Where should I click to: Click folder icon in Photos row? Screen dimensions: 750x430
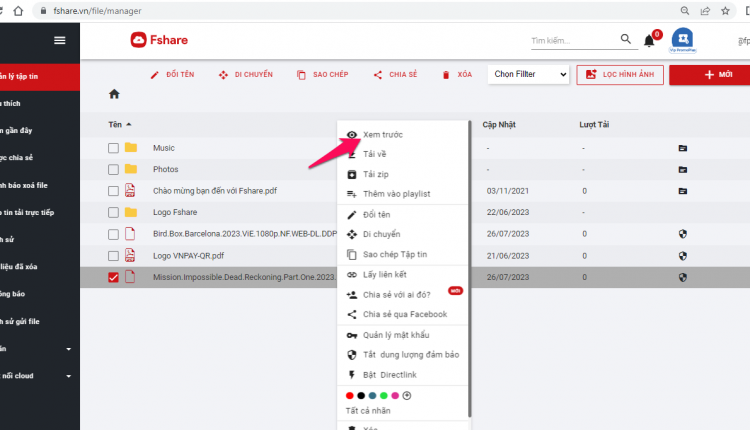[x=683, y=170]
